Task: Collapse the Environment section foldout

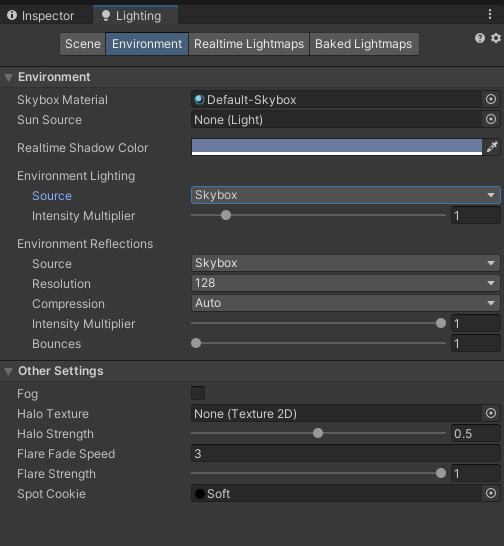Action: click(8, 77)
